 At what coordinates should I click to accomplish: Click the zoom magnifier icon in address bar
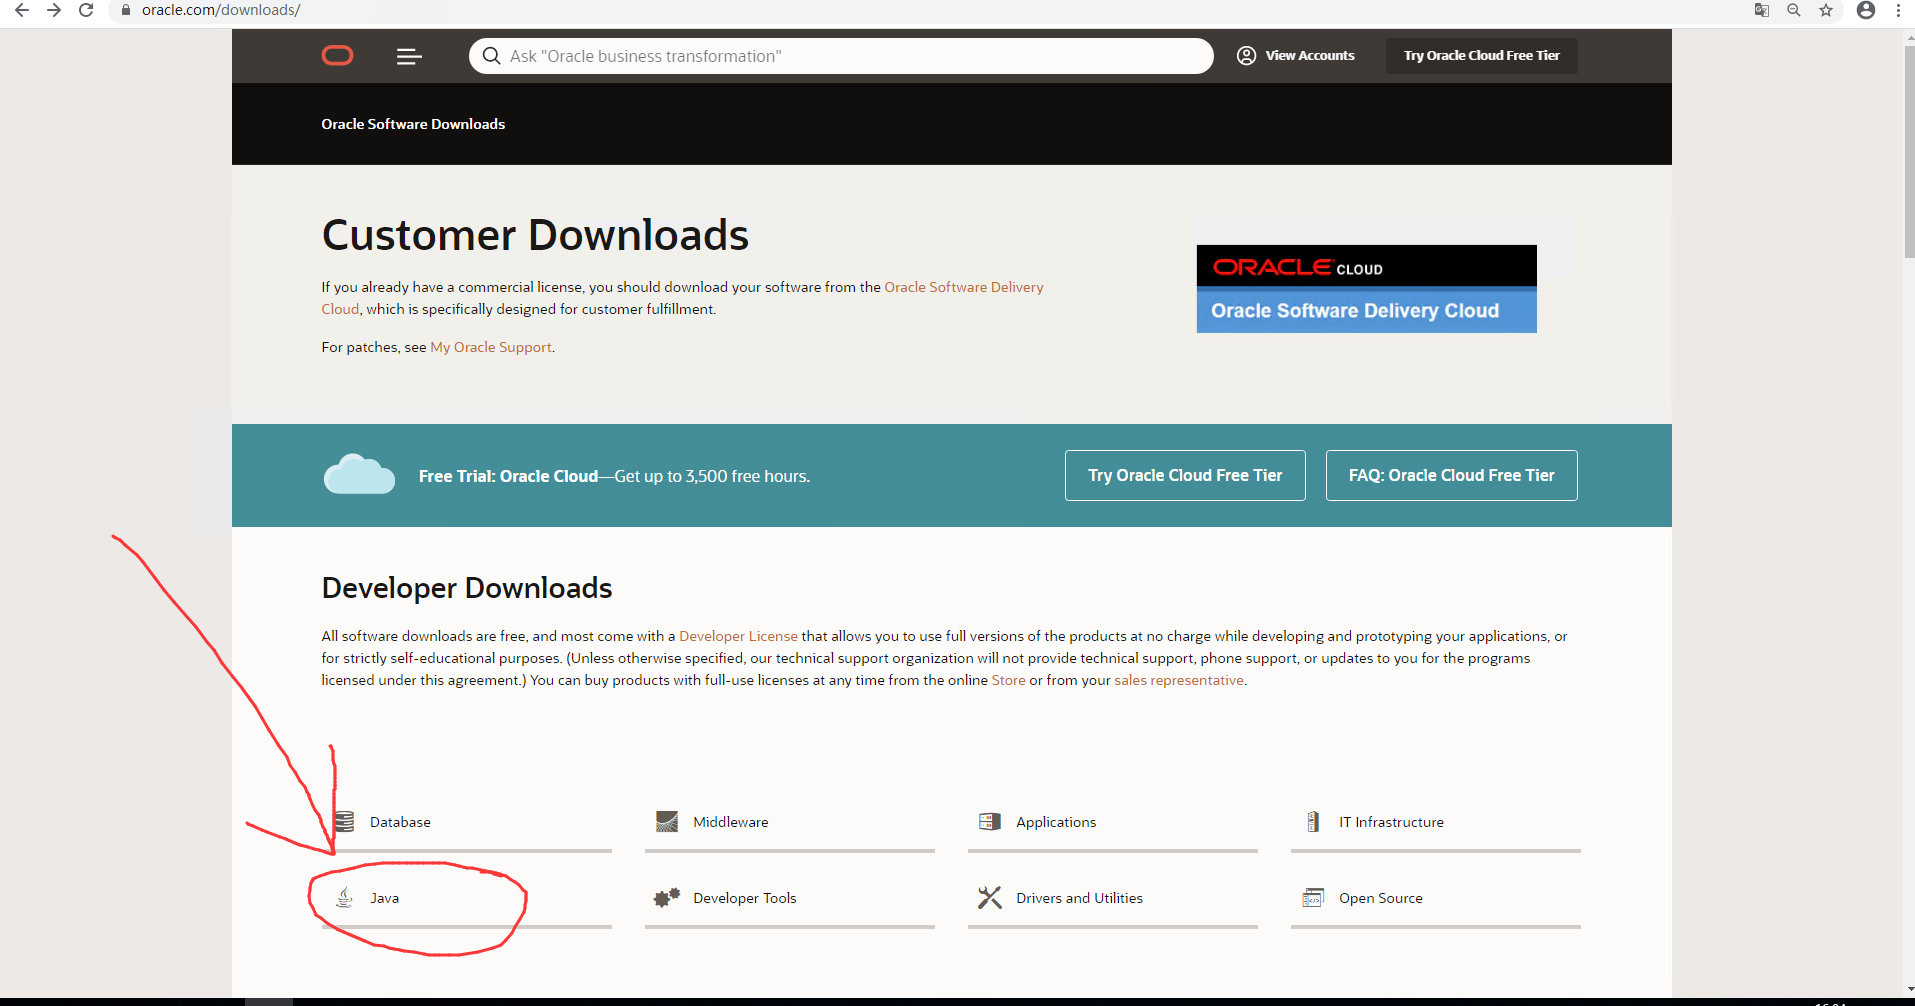point(1794,10)
